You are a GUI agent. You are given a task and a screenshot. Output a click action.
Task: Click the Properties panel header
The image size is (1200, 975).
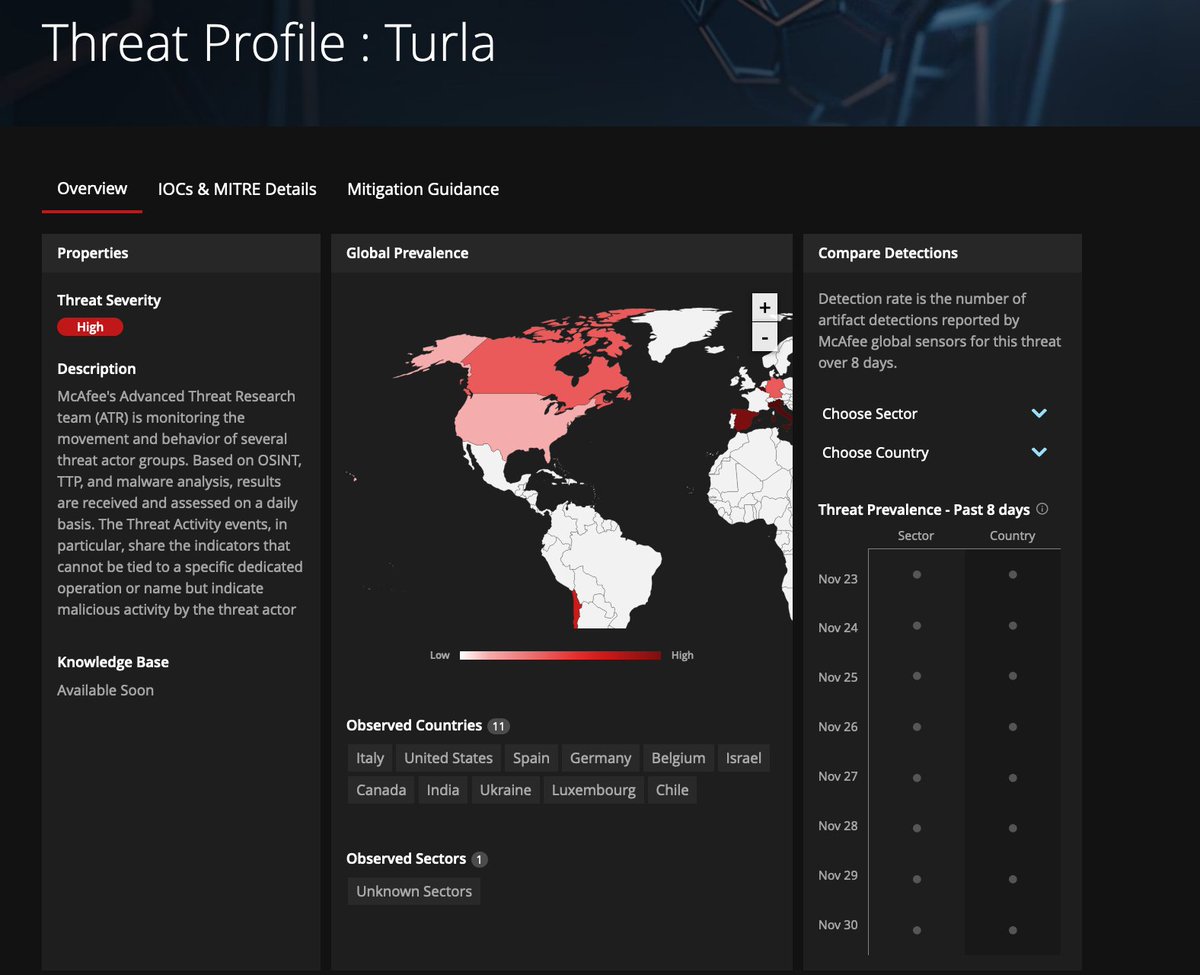[181, 253]
